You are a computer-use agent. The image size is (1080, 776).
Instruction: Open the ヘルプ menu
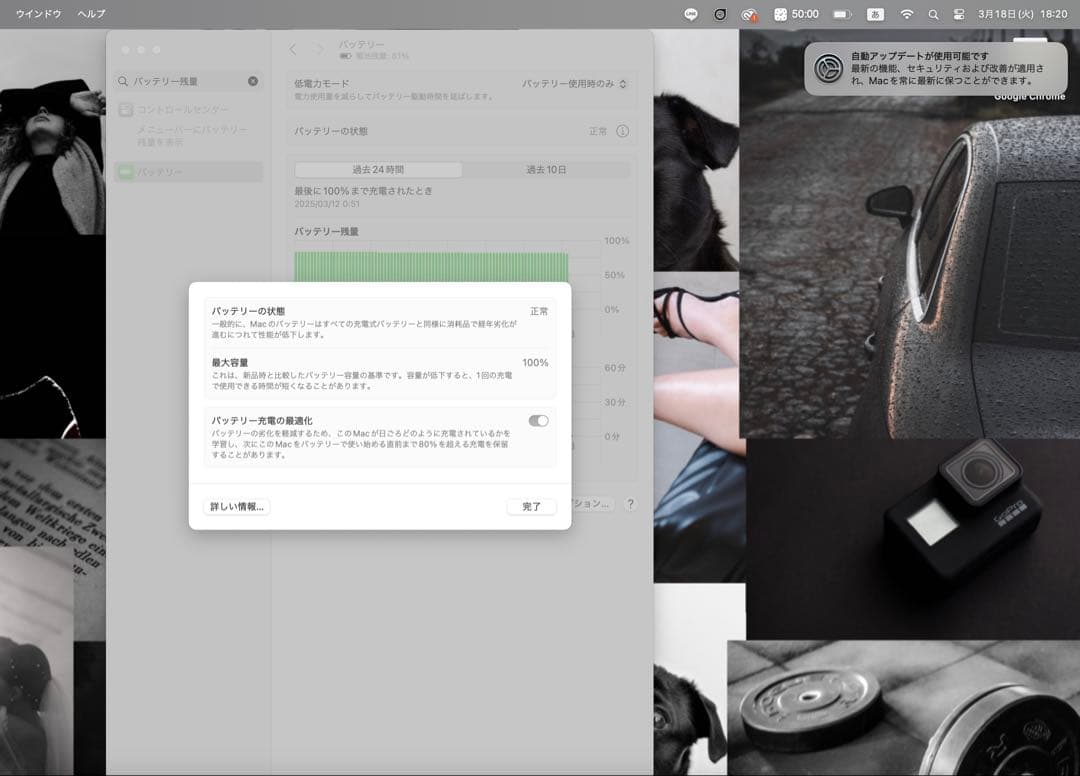click(x=93, y=14)
